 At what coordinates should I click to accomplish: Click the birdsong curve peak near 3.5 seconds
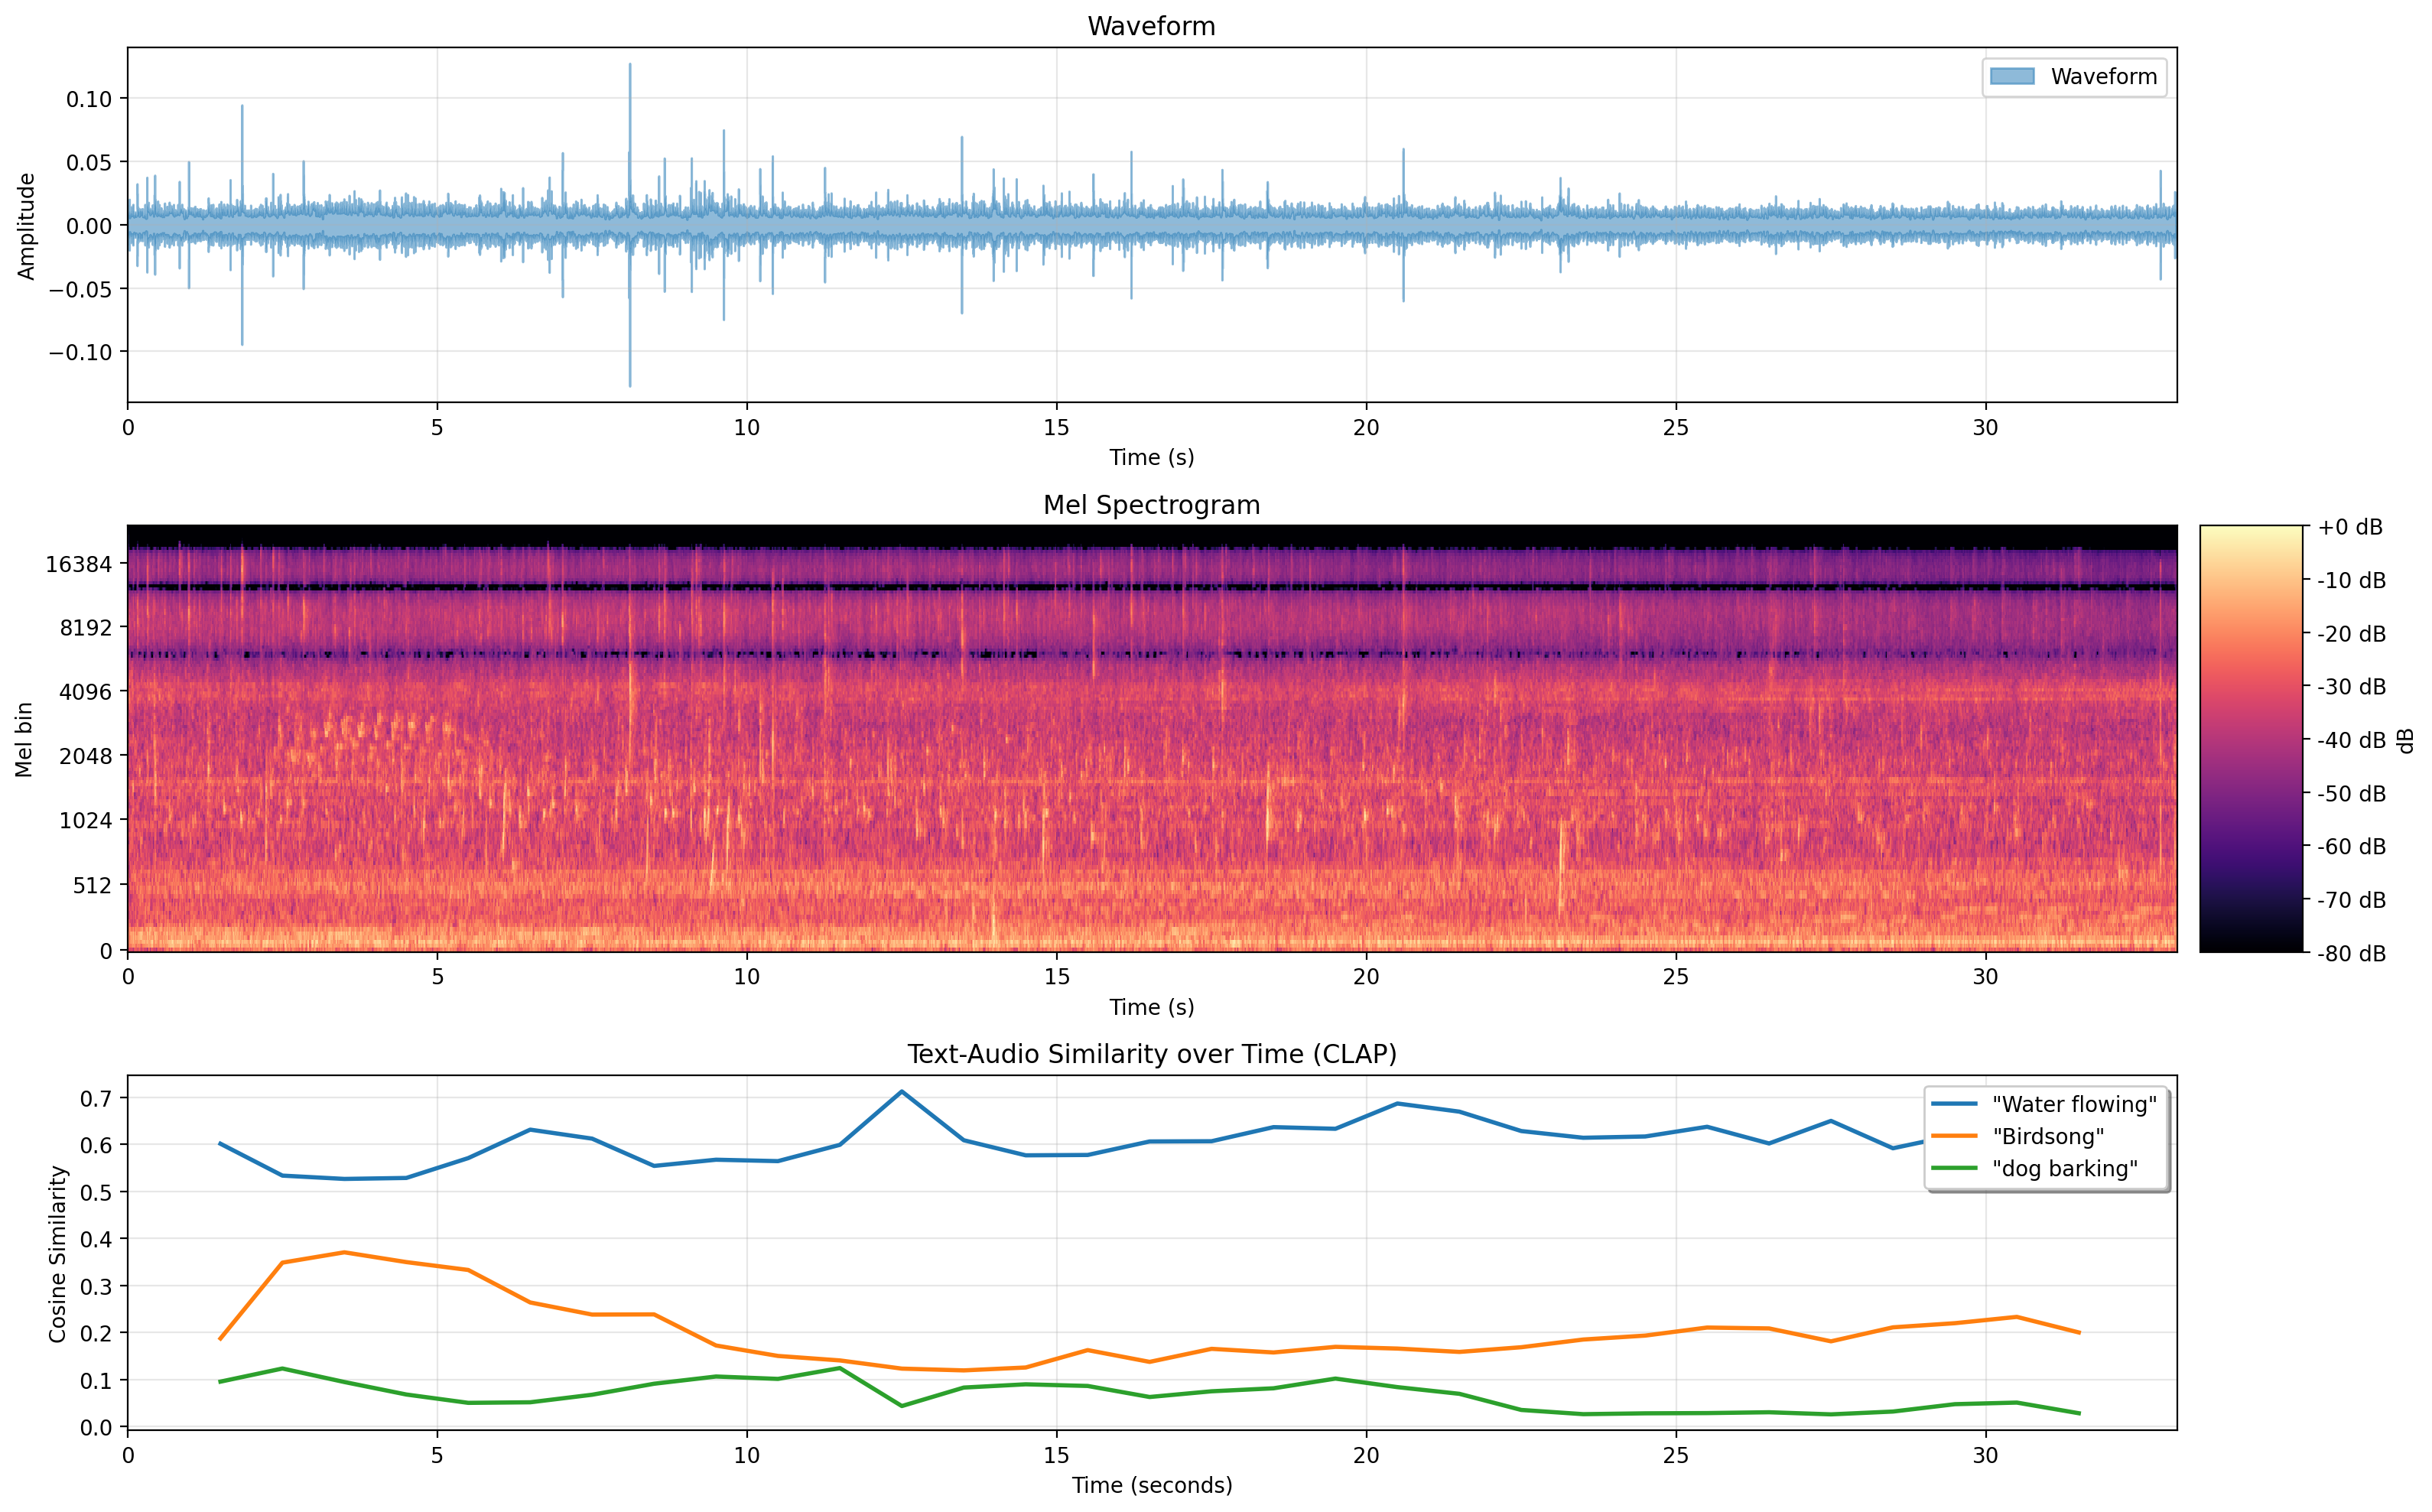click(x=344, y=1252)
